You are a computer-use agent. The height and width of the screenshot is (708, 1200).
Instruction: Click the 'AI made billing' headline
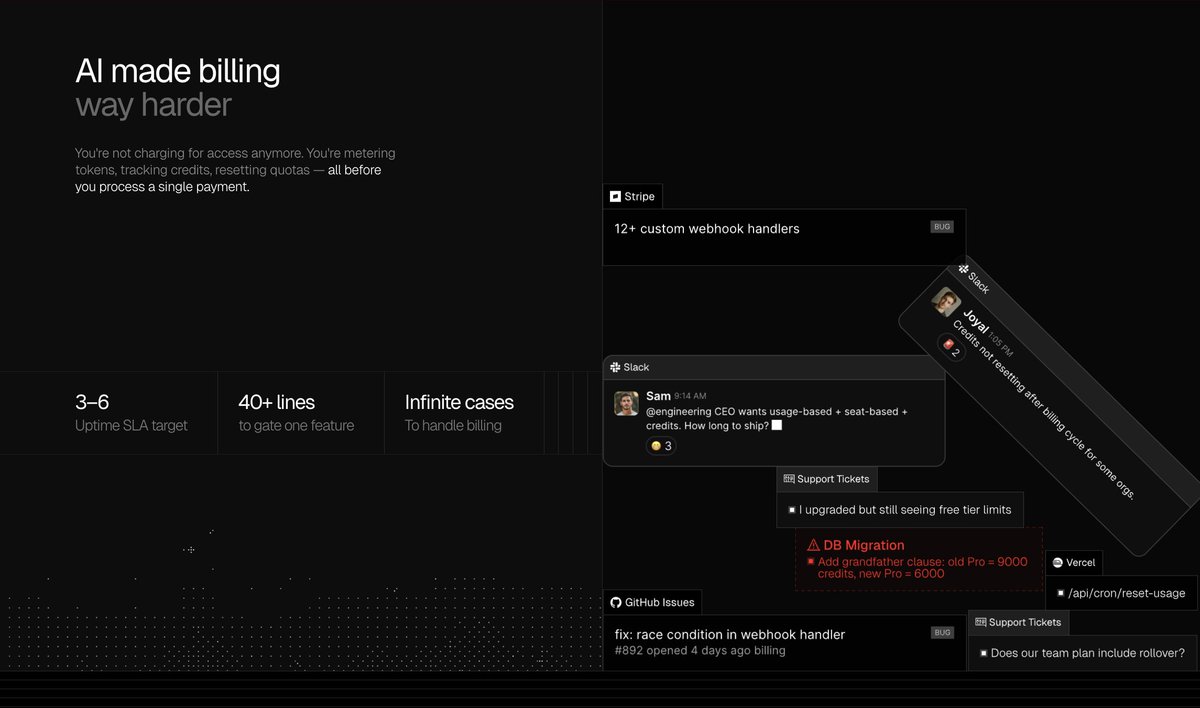point(178,71)
